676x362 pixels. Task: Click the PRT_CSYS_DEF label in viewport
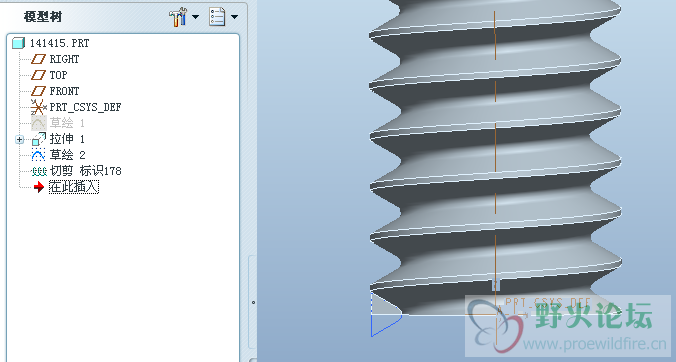pyautogui.click(x=548, y=302)
